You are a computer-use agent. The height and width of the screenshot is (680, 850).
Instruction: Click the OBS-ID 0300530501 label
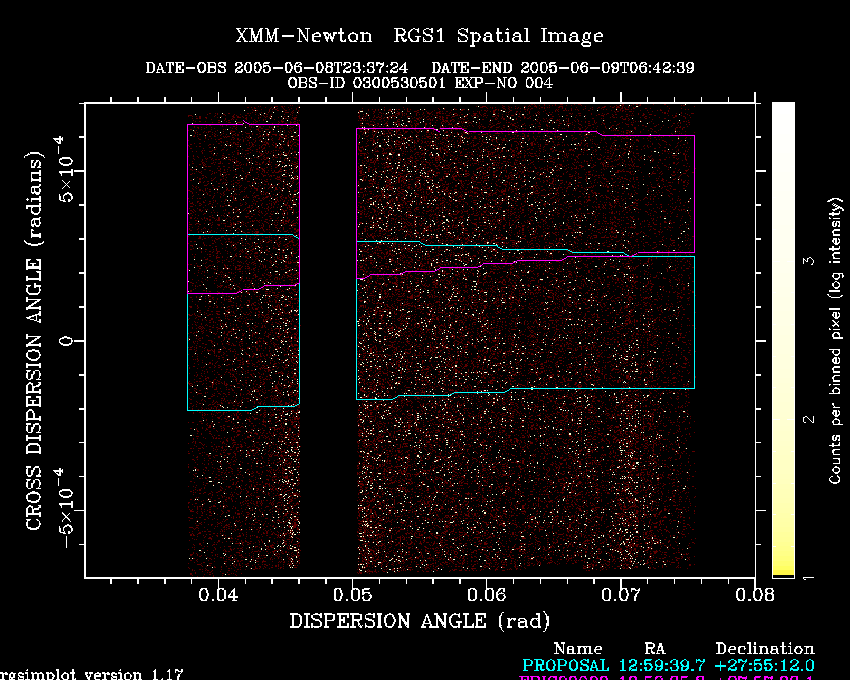click(366, 83)
